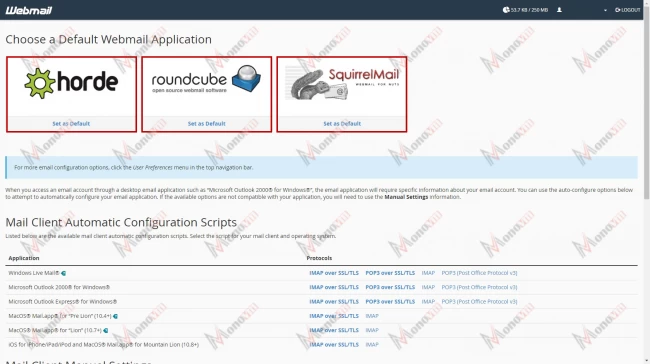Image resolution: width=650 pixels, height=364 pixels.
Task: Click info icon beside MacOS Pre Lion
Action: [115, 316]
